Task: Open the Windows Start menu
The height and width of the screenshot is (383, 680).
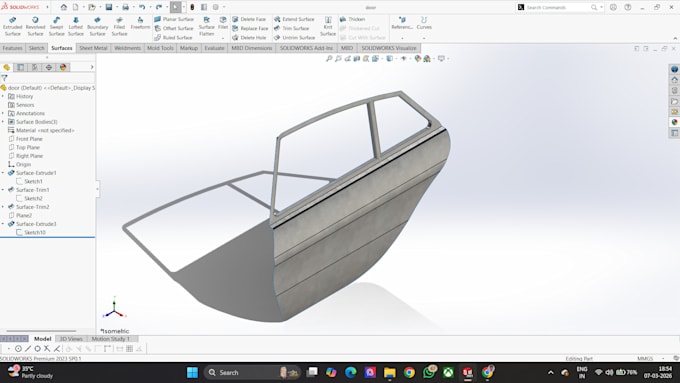Action: coord(192,372)
